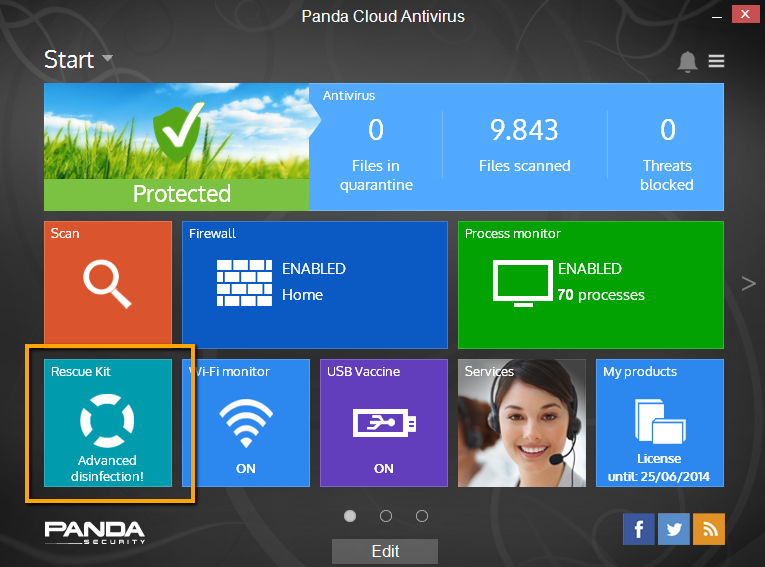Click License until 25/06/2014 text
765x567 pixels.
659,467
